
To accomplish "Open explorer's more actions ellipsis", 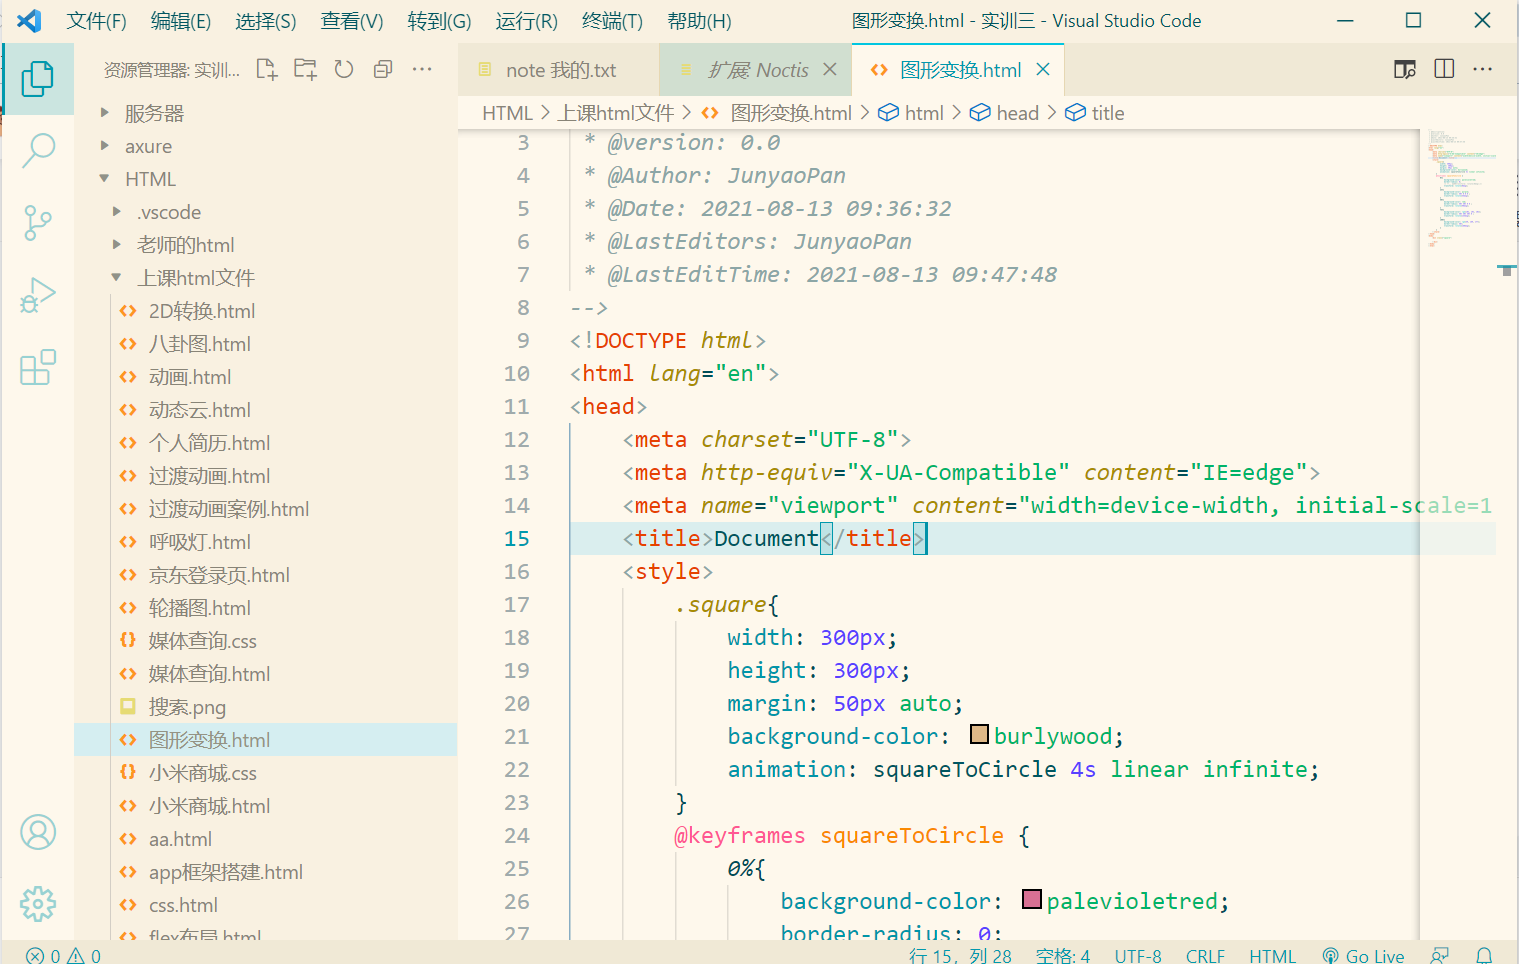I will pyautogui.click(x=422, y=69).
